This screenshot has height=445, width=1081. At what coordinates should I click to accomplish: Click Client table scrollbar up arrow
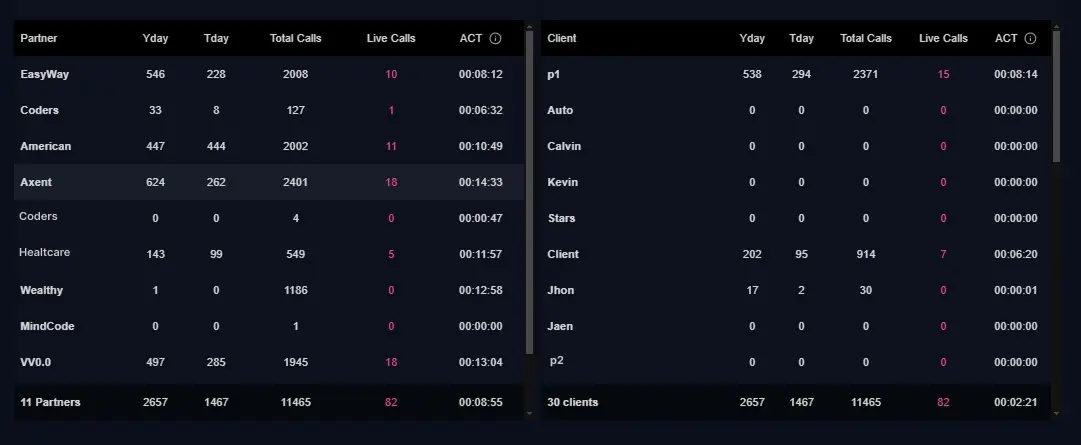tap(1056, 28)
